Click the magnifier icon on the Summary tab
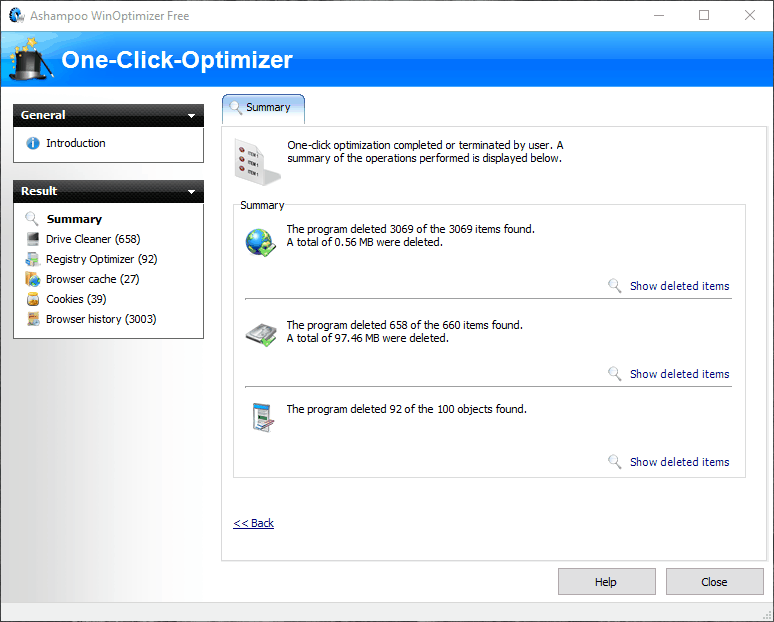The width and height of the screenshot is (774, 622). 235,108
